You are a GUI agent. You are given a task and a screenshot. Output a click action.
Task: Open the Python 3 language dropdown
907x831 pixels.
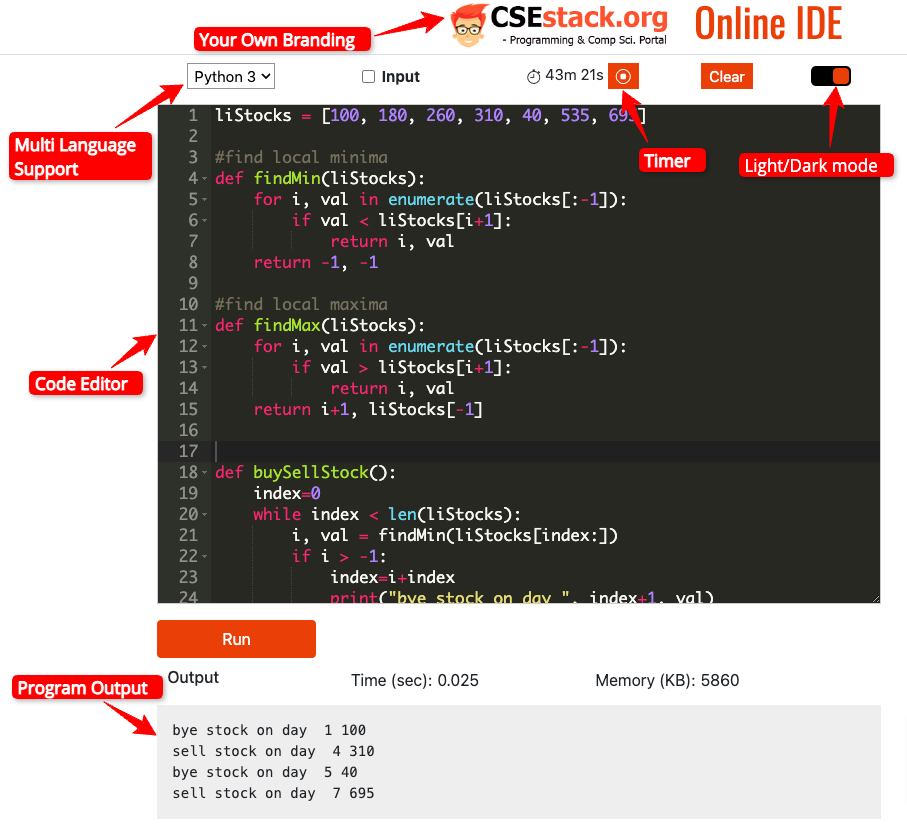click(230, 76)
